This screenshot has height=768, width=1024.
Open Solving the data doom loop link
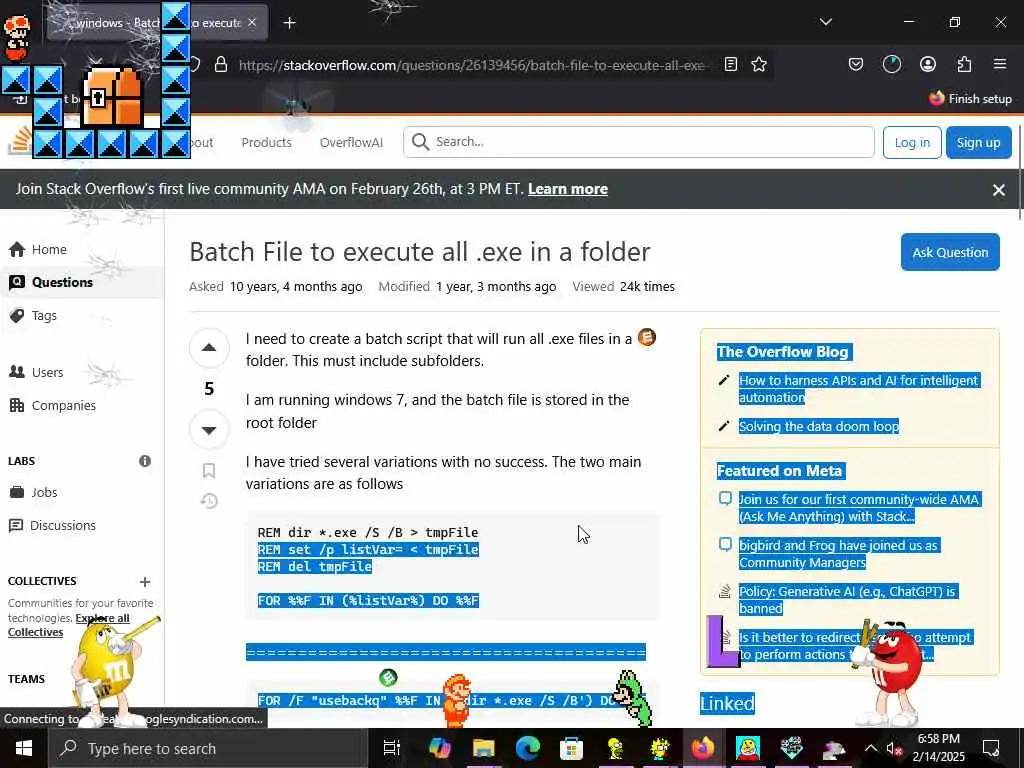click(818, 426)
